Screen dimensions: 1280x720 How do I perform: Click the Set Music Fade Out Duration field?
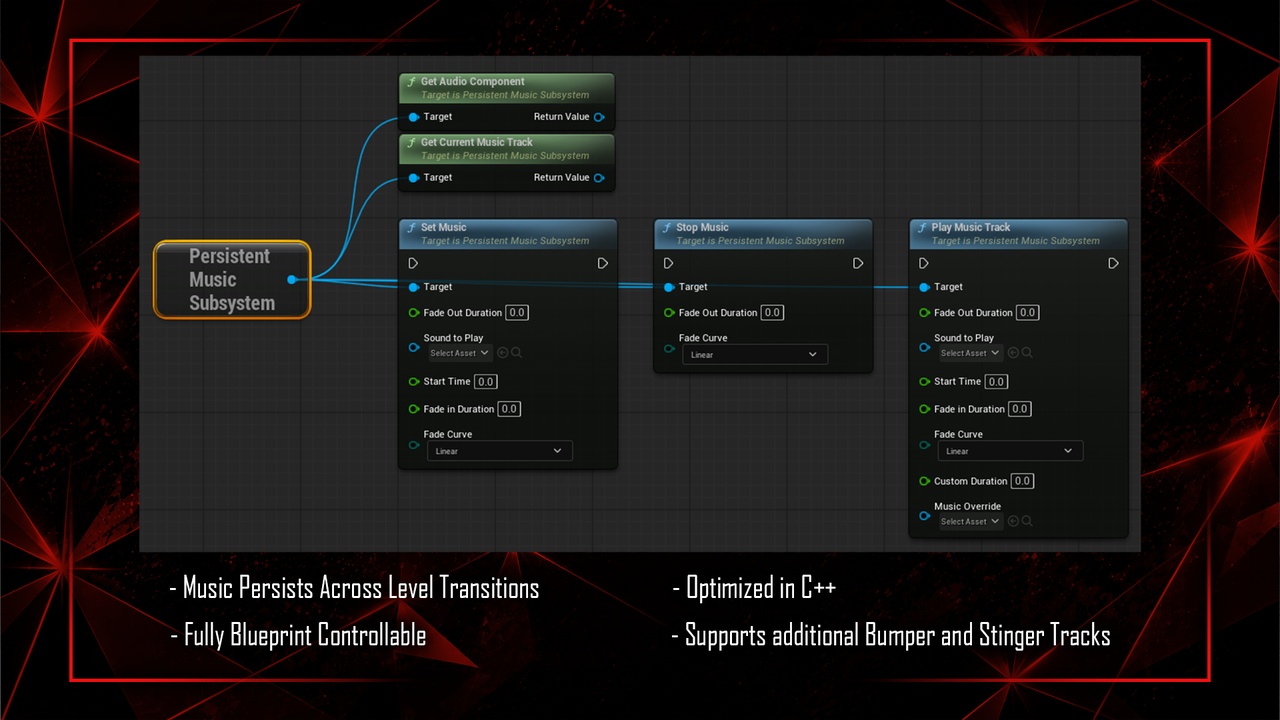pos(516,313)
